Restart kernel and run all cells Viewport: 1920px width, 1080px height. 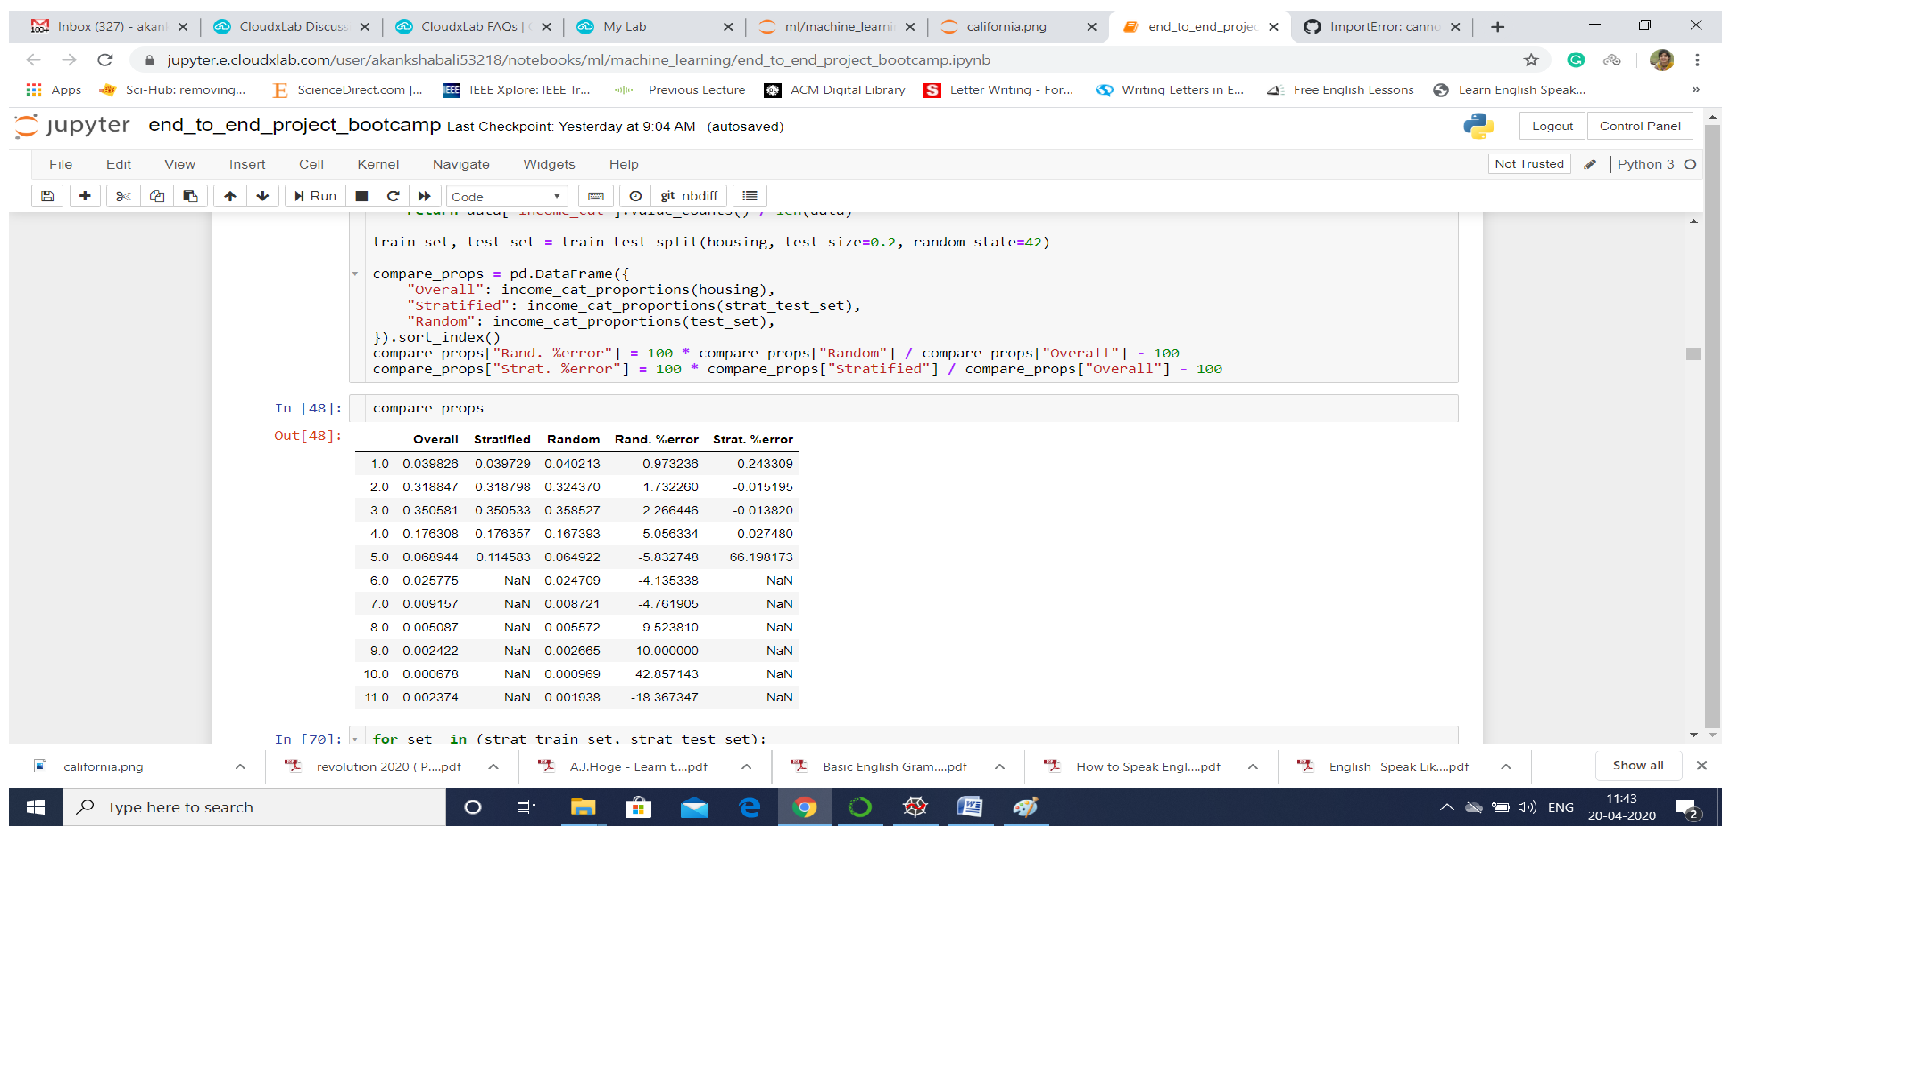pos(424,196)
